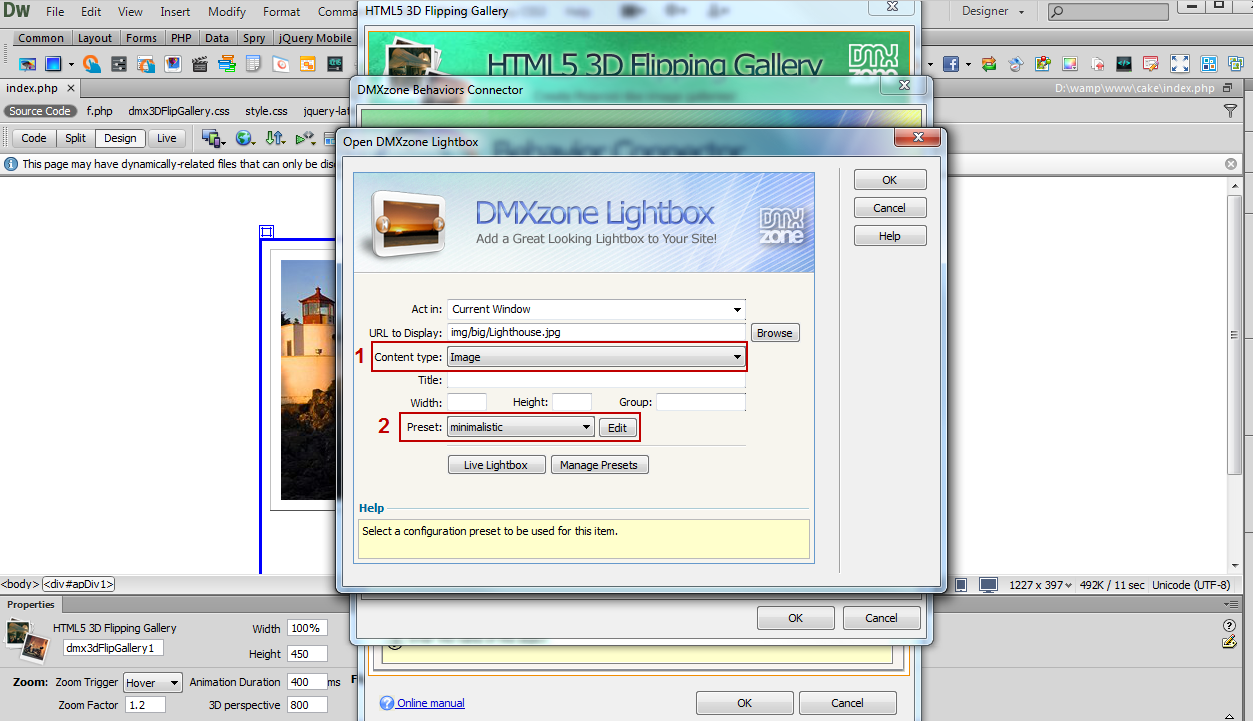Screen dimensions: 1253x721
Task: Click the first monitor image icon in toolbar
Action: point(27,63)
